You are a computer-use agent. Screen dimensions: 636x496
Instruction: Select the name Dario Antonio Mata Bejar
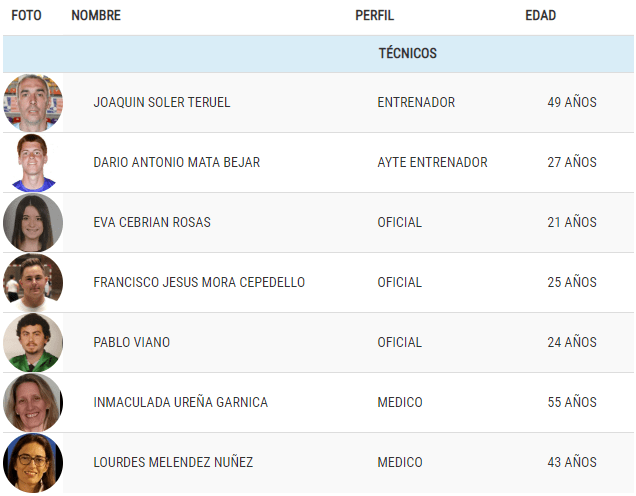coord(176,162)
